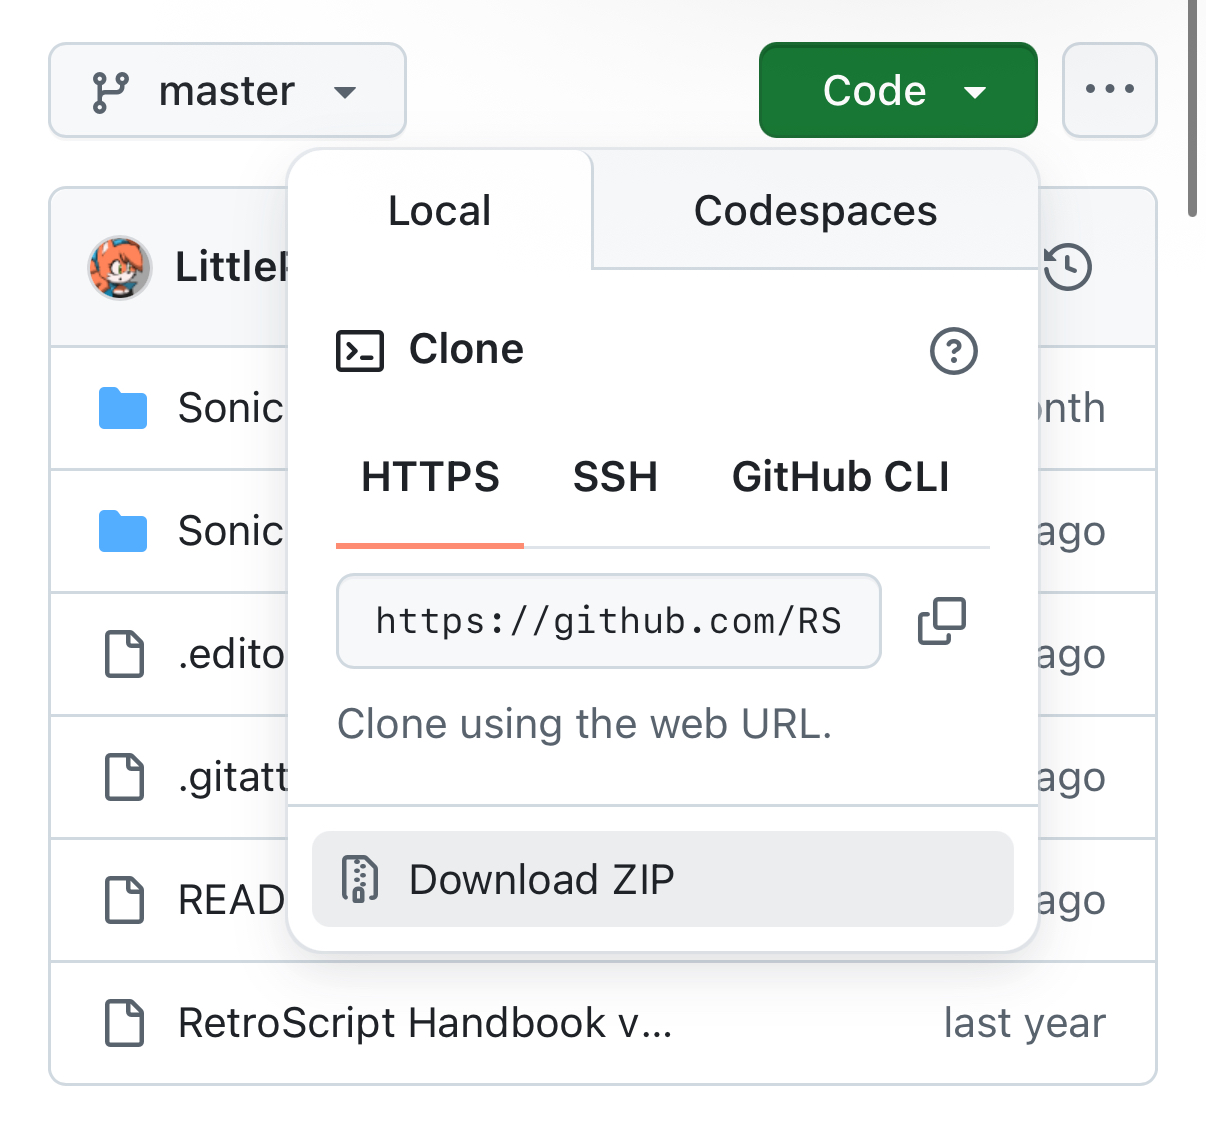Open the master branch dropdown
This screenshot has height=1123, width=1206.
(227, 91)
